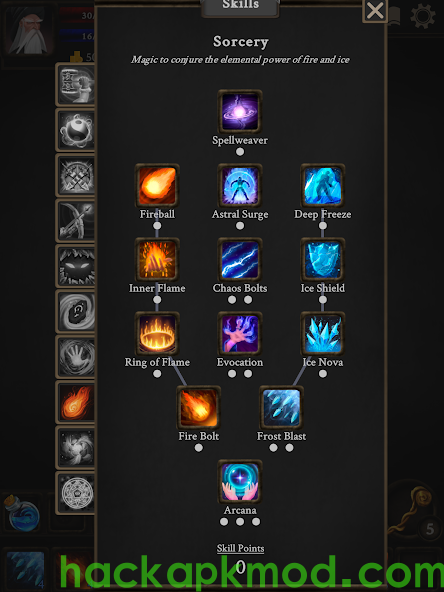This screenshot has width=444, height=592.
Task: Select the Arcana skill icon
Action: [240, 482]
